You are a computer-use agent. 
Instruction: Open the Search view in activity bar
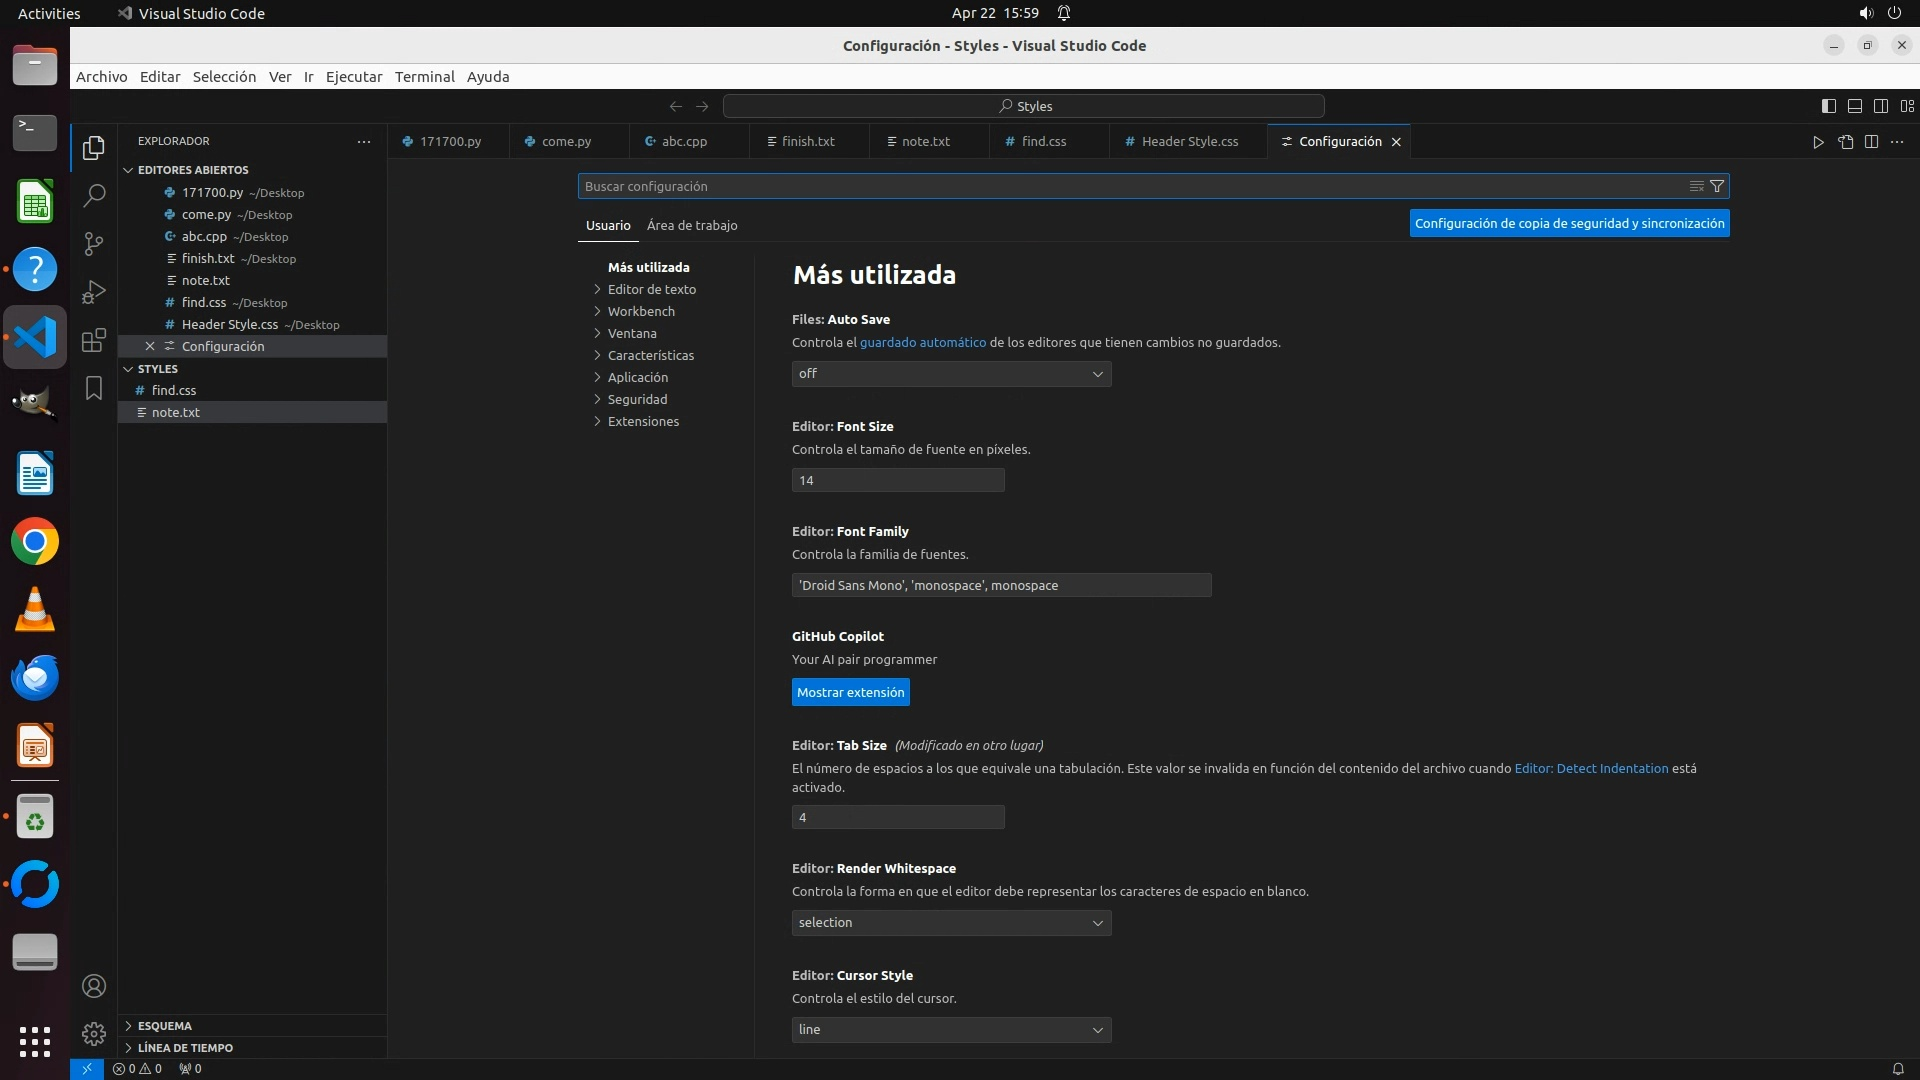[x=94, y=195]
